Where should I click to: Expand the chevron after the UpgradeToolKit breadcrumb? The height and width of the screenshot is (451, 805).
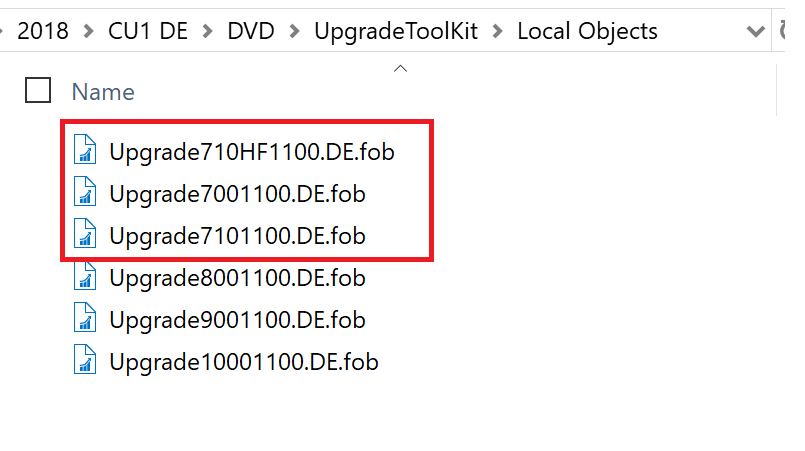[x=498, y=31]
